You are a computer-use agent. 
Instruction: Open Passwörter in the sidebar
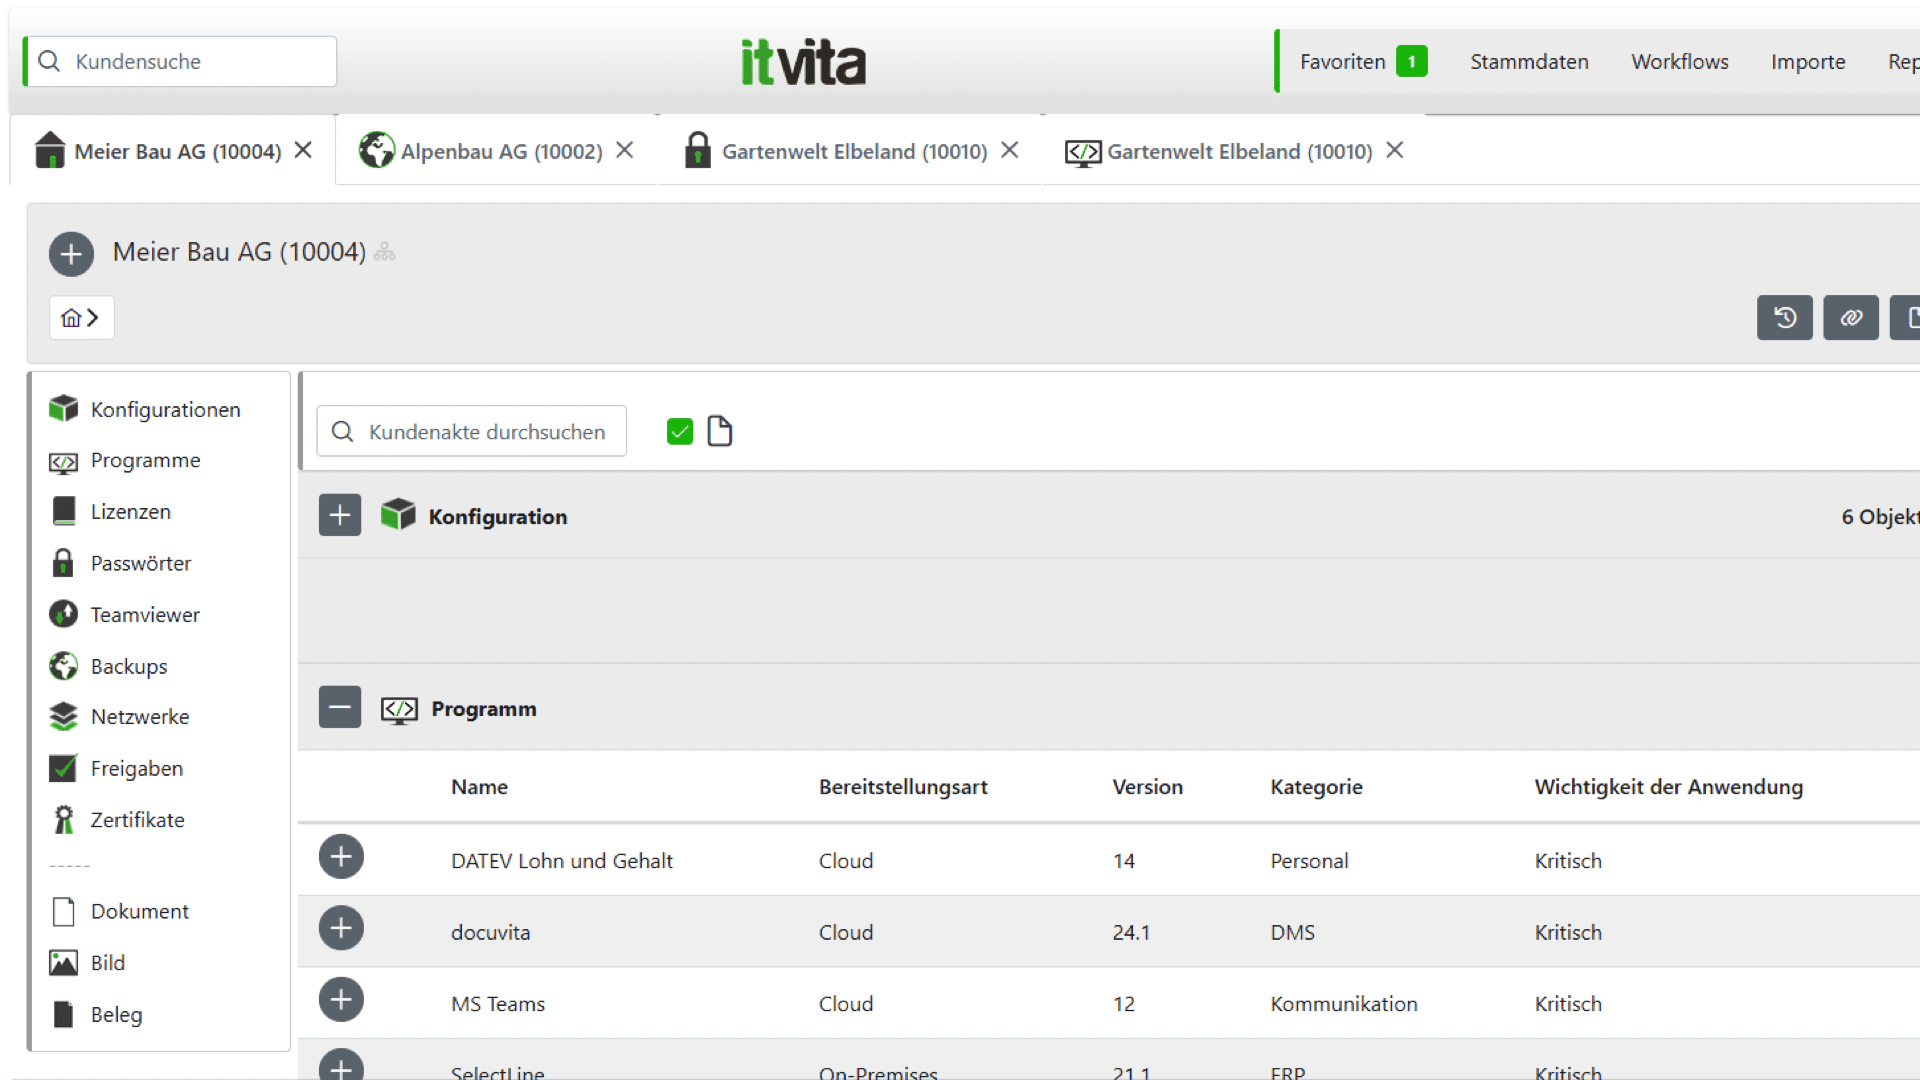click(x=140, y=563)
